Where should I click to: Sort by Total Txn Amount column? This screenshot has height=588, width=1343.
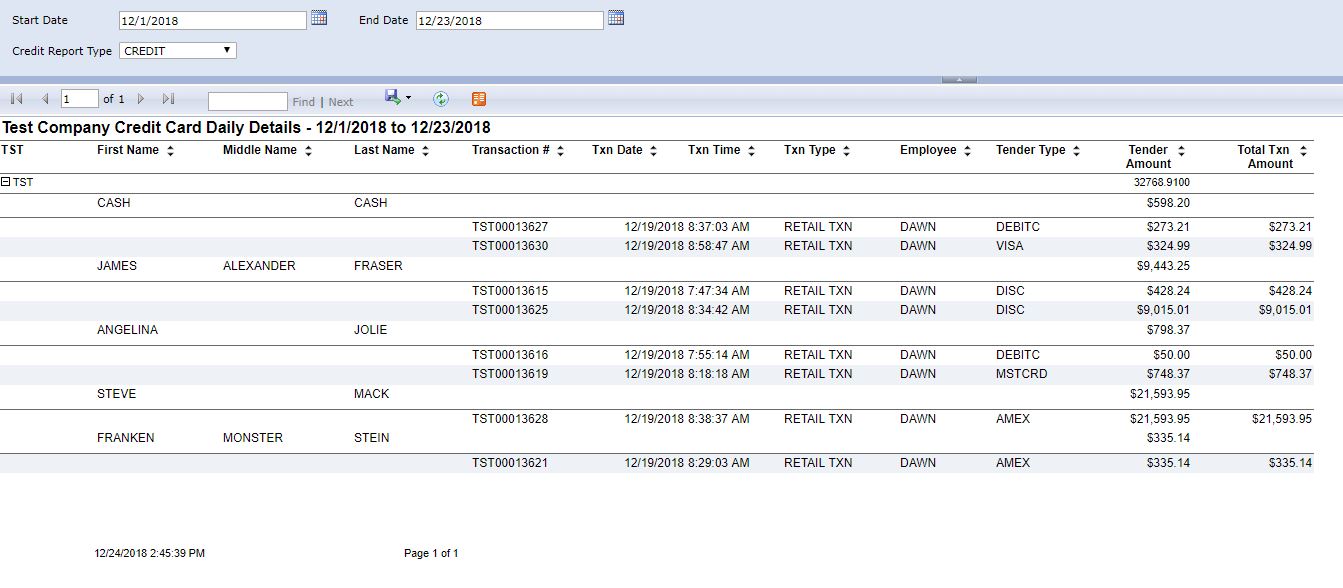pos(1304,151)
